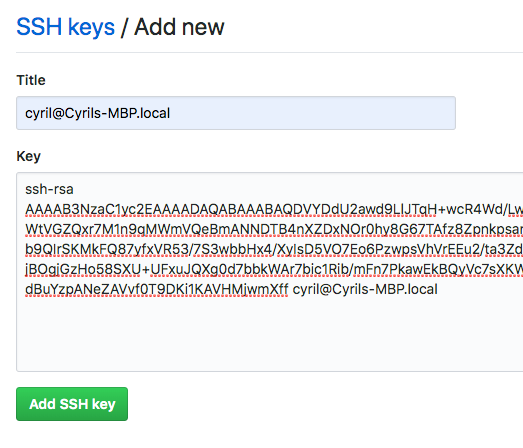Screen dimensions: 523x448
Task: Click the Add SSH key button
Action: (x=72, y=404)
